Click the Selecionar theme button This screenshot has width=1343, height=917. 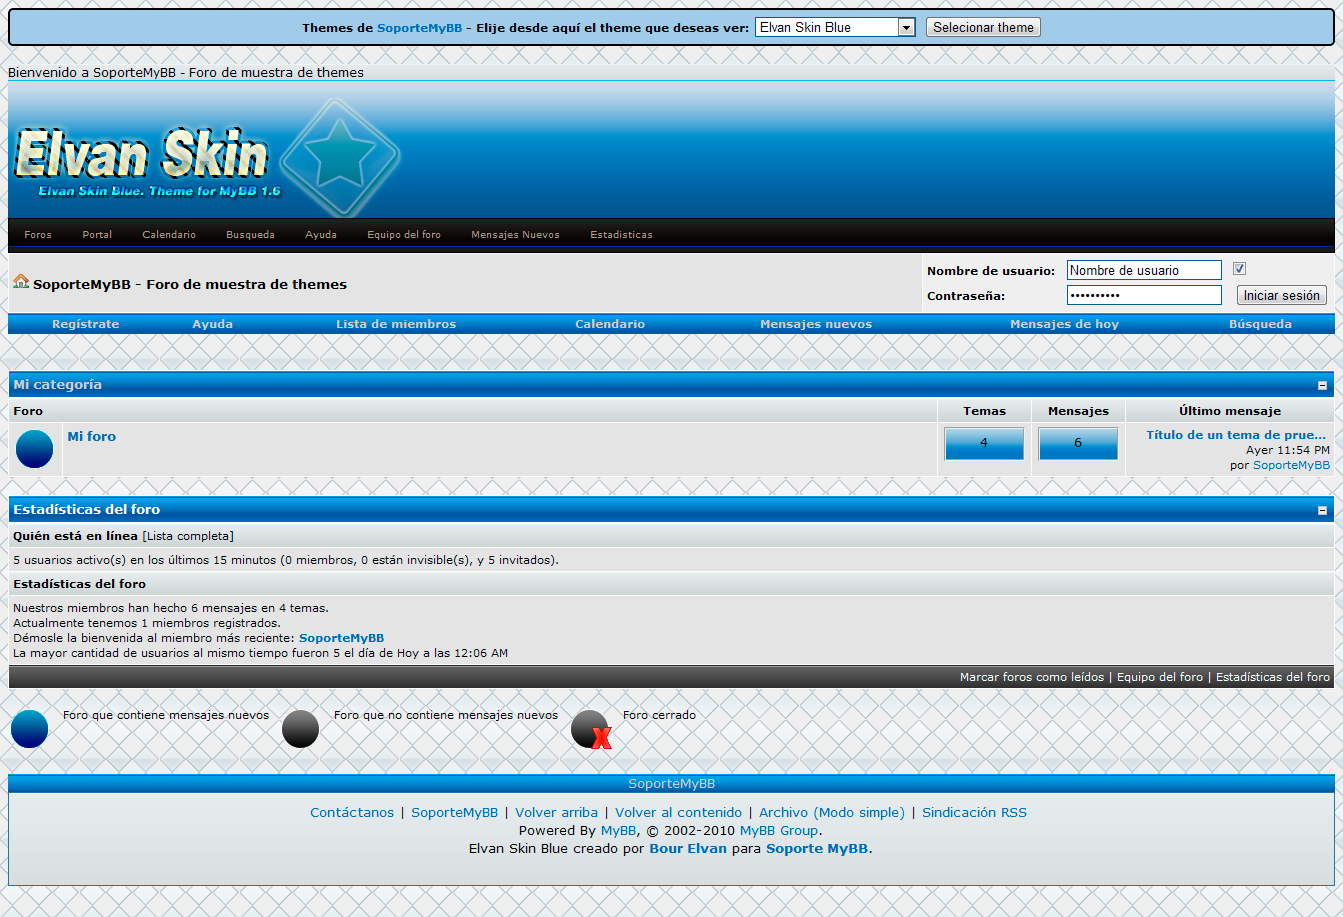point(983,28)
